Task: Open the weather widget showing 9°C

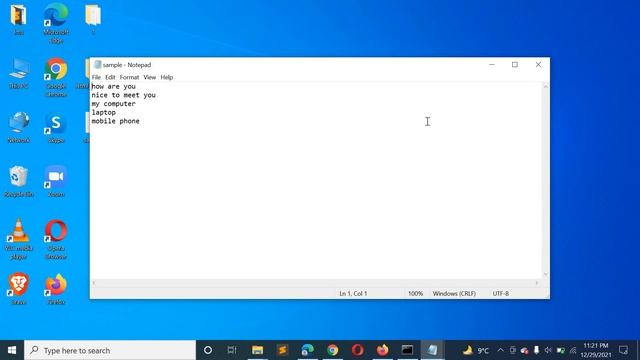Action: point(476,350)
